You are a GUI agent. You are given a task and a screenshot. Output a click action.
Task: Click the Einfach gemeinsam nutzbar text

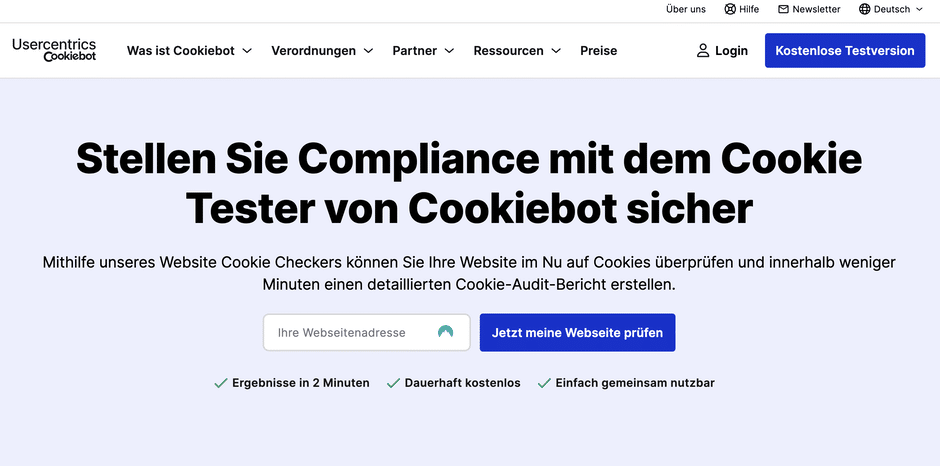[635, 383]
